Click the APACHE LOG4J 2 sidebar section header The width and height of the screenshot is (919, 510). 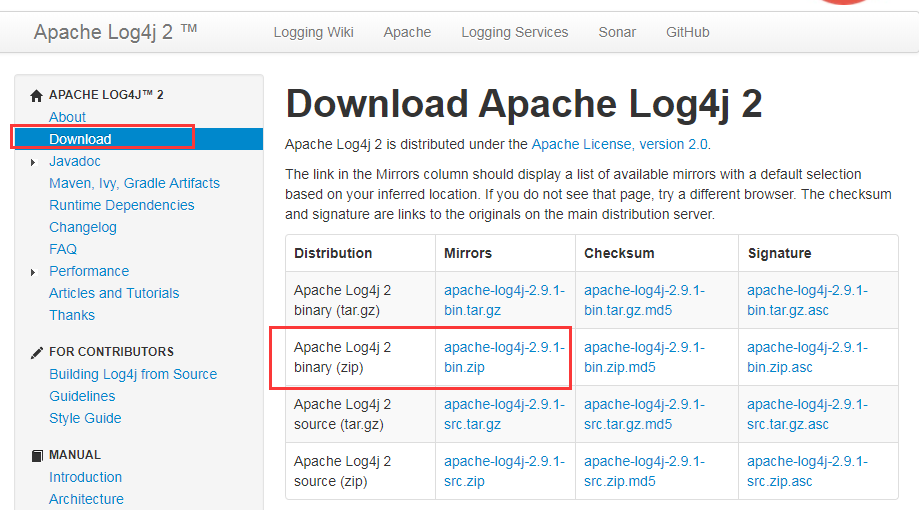(x=106, y=95)
